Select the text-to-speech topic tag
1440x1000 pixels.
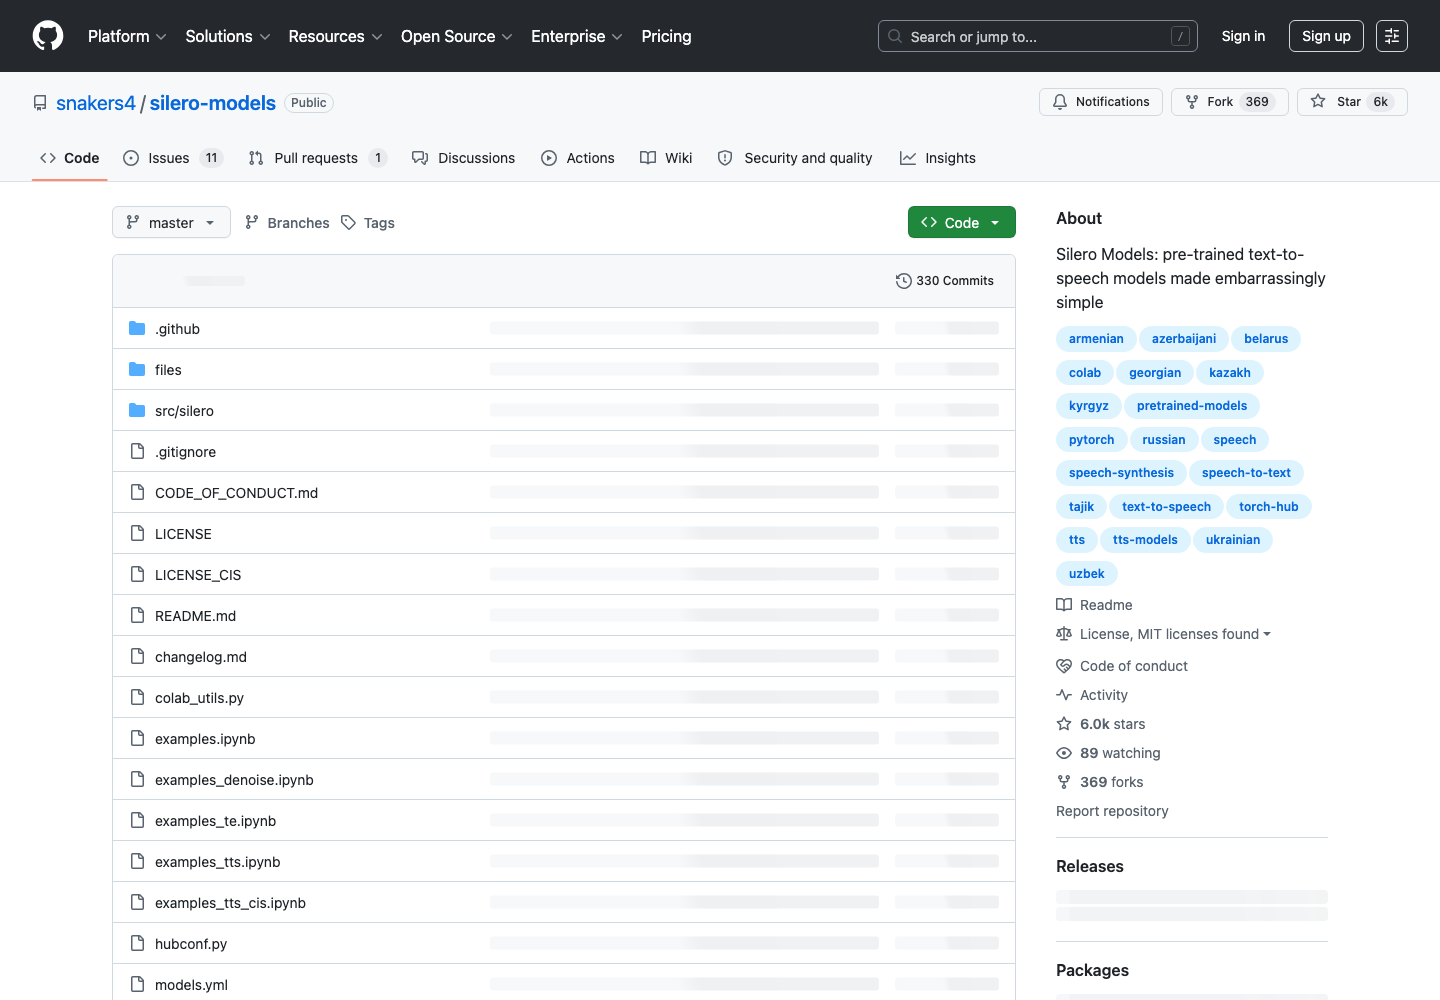[x=1166, y=507]
